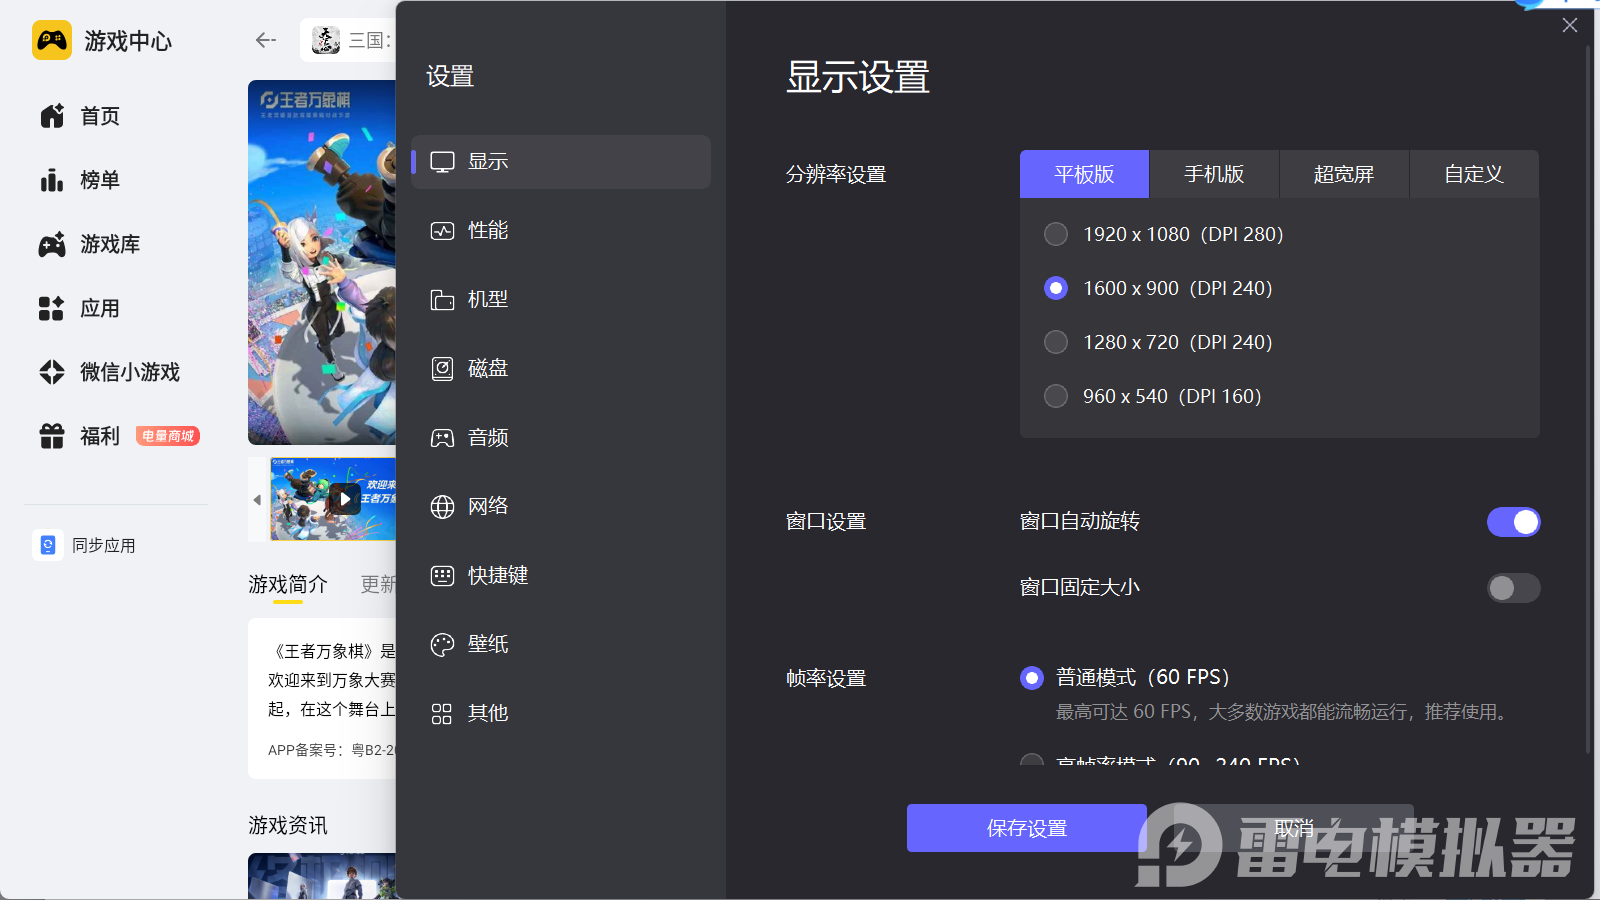Select 普通模式 (60 FPS) radio
1600x900 pixels.
(x=1032, y=678)
